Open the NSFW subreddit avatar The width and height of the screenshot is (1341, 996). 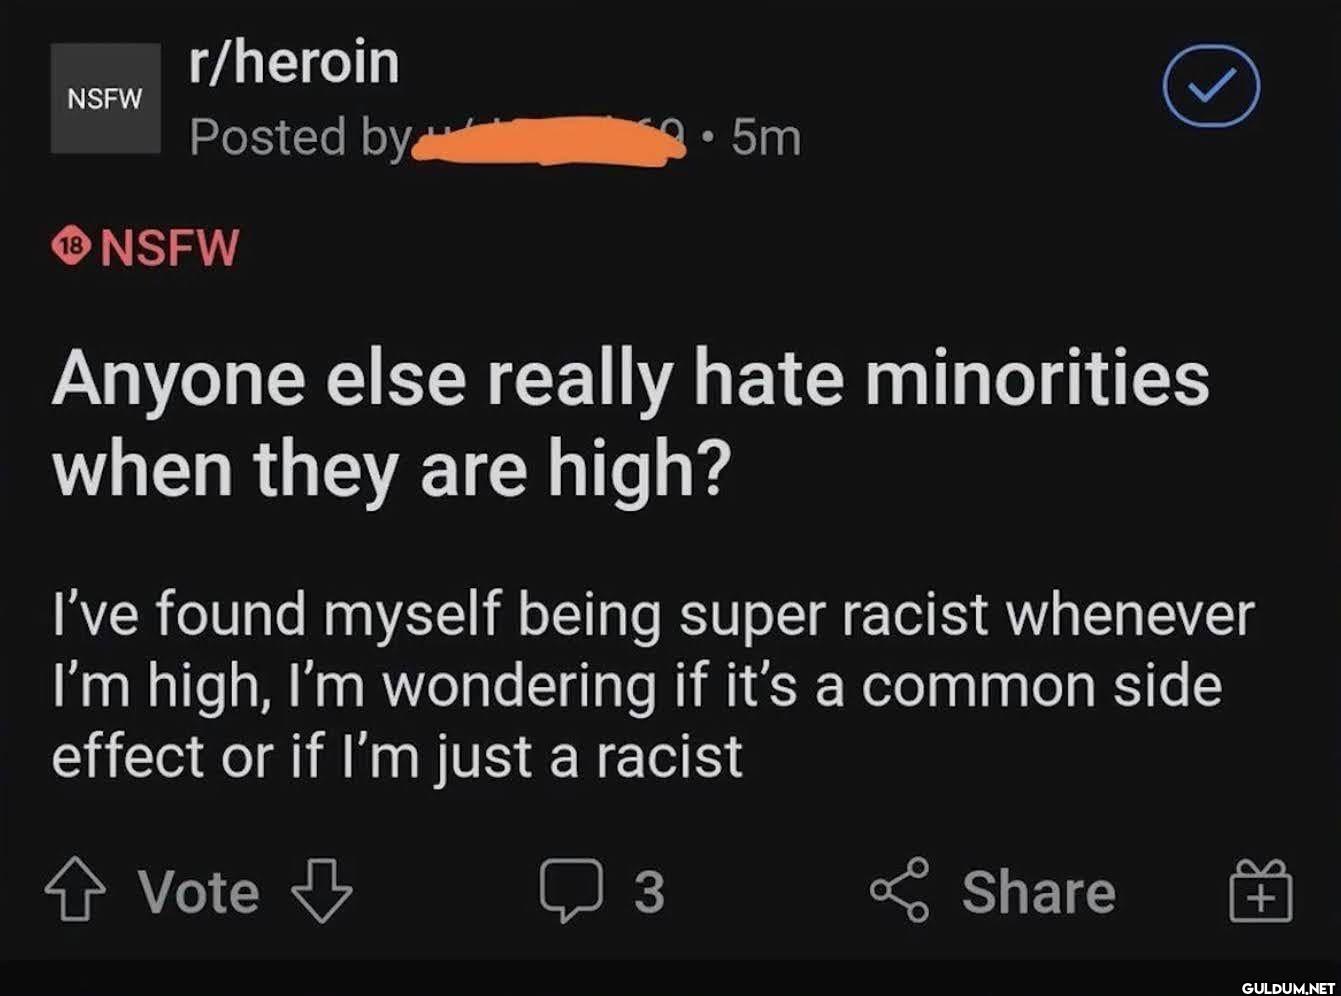105,98
